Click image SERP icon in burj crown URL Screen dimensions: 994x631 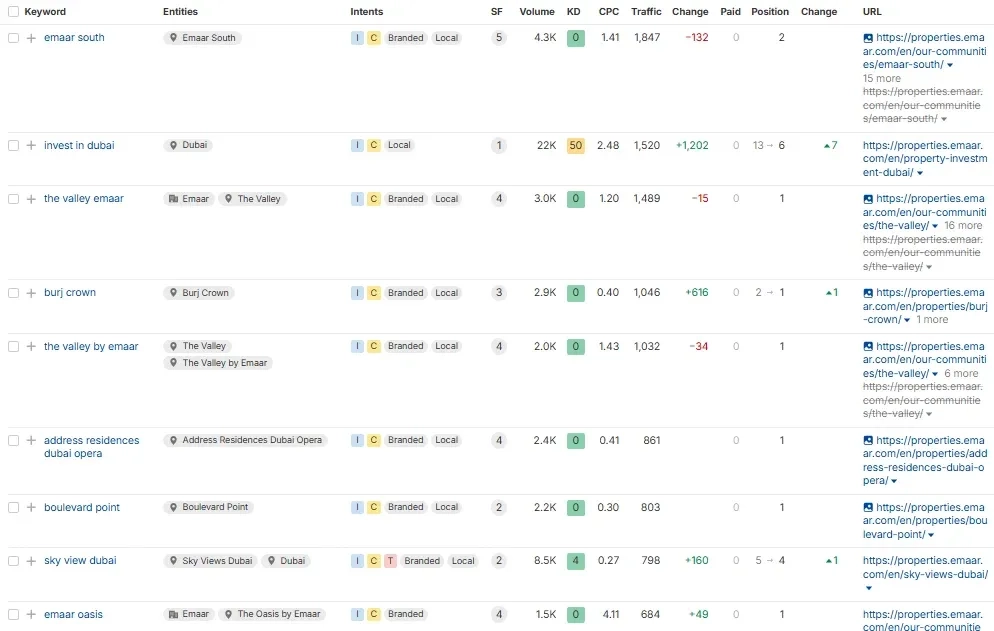(868, 293)
